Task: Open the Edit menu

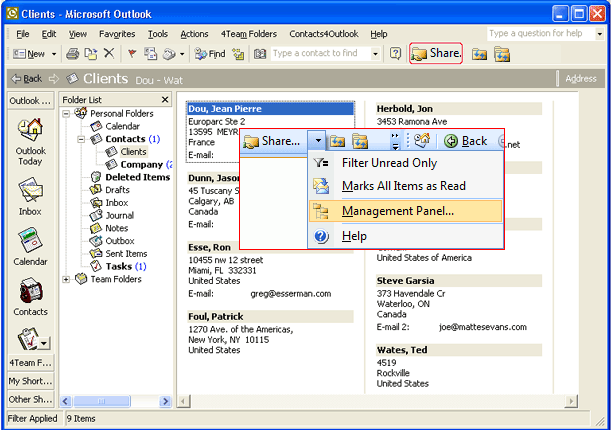Action: click(49, 34)
